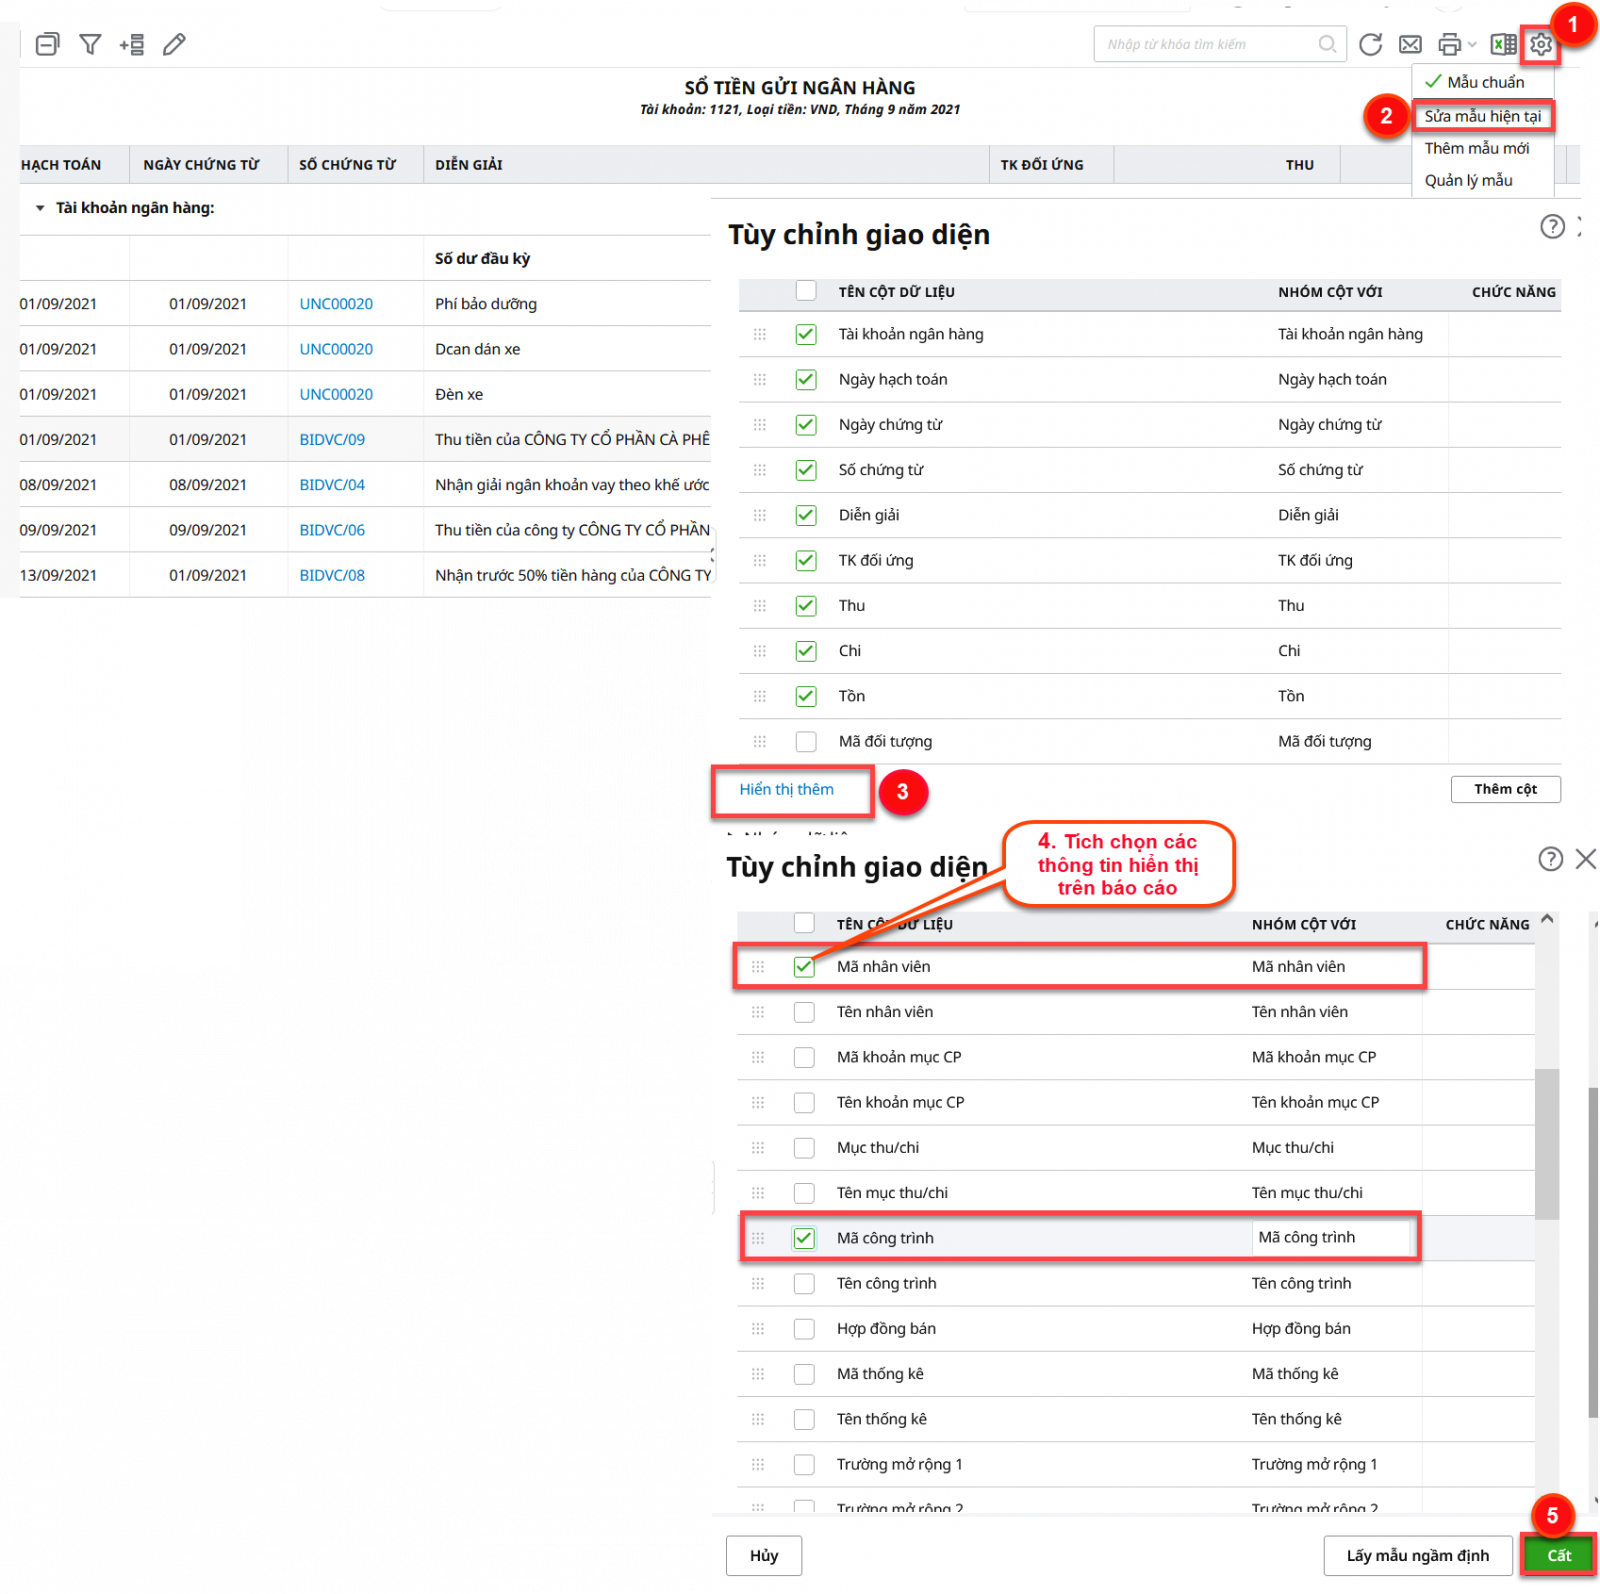Image resolution: width=1600 pixels, height=1594 pixels.
Task: Open the settings gear icon
Action: pos(1540,45)
